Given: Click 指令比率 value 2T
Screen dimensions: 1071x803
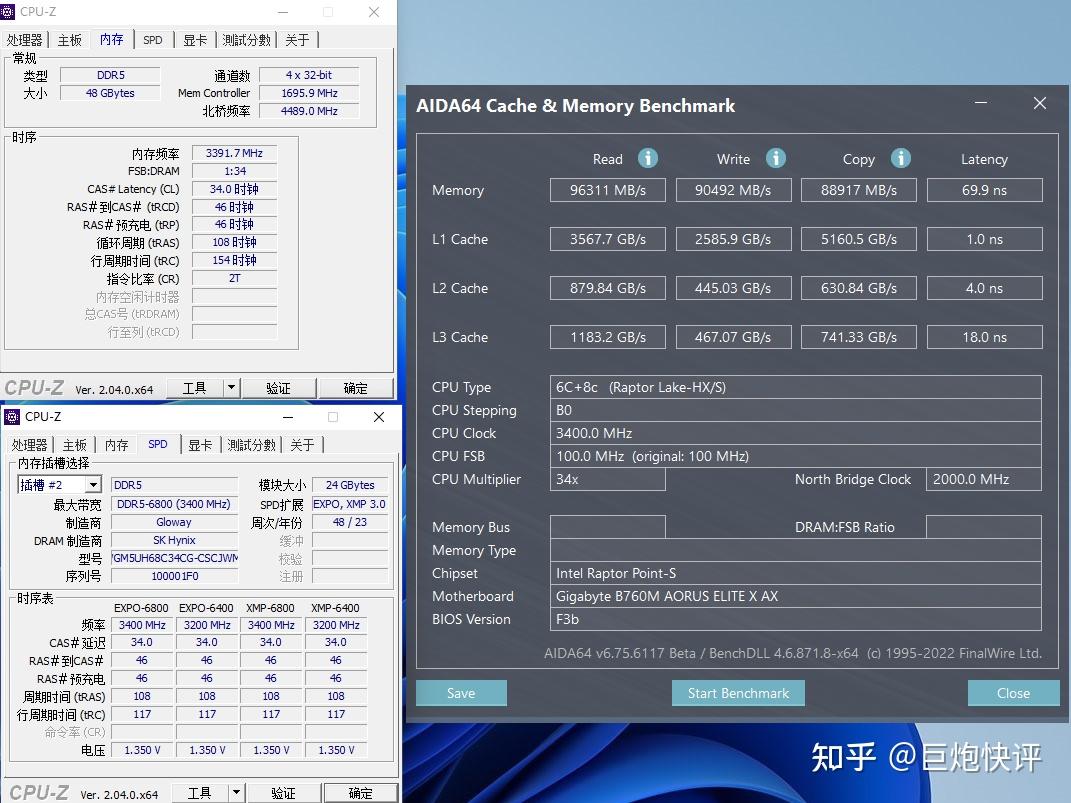Looking at the screenshot, I should click(x=234, y=278).
